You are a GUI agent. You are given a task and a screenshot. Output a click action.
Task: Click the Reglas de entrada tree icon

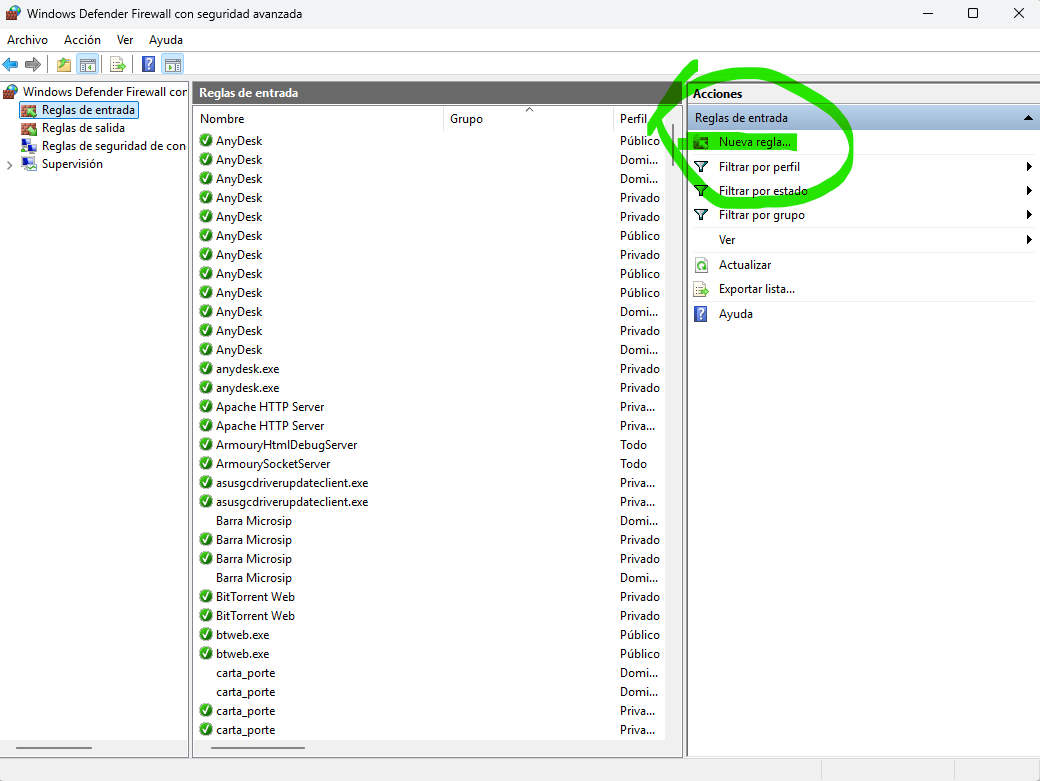(x=29, y=110)
